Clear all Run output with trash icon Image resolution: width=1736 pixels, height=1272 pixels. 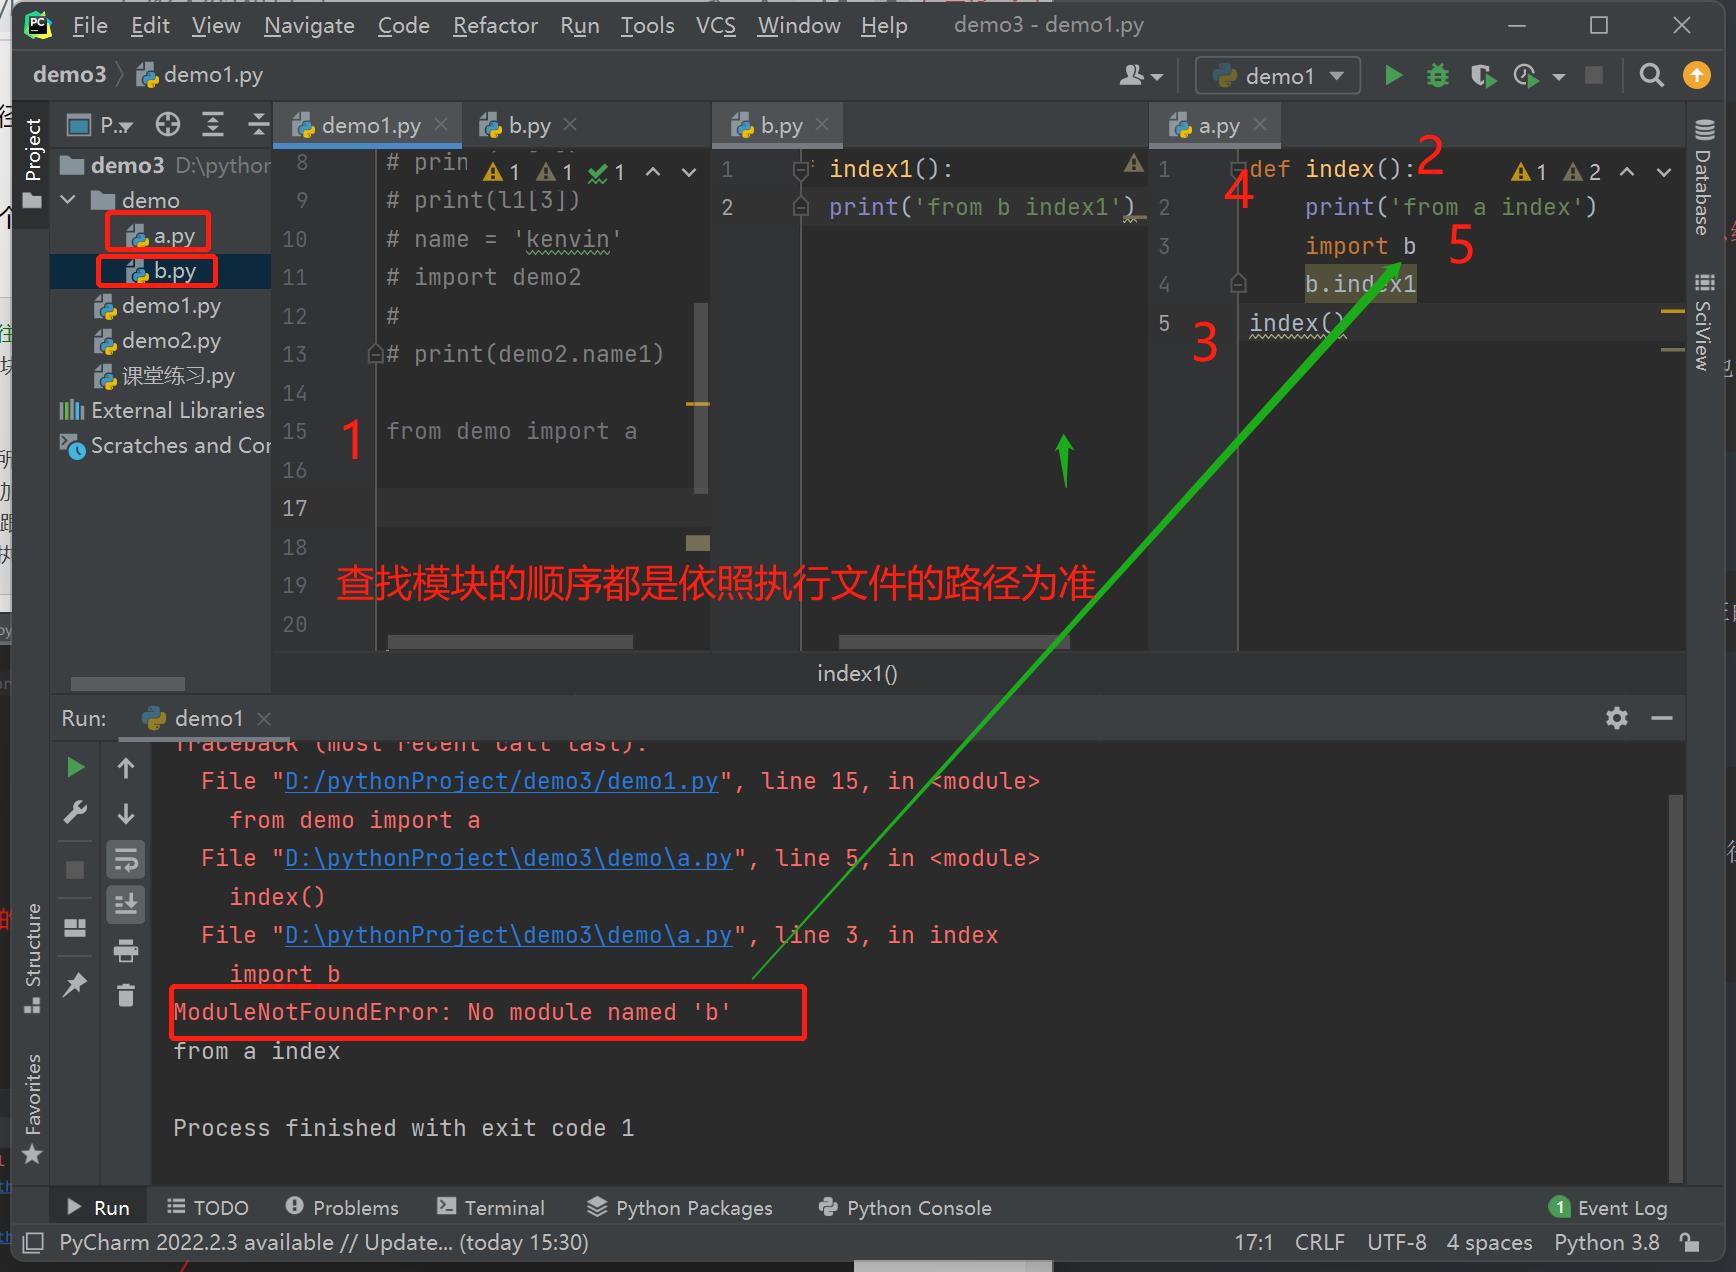click(x=126, y=995)
